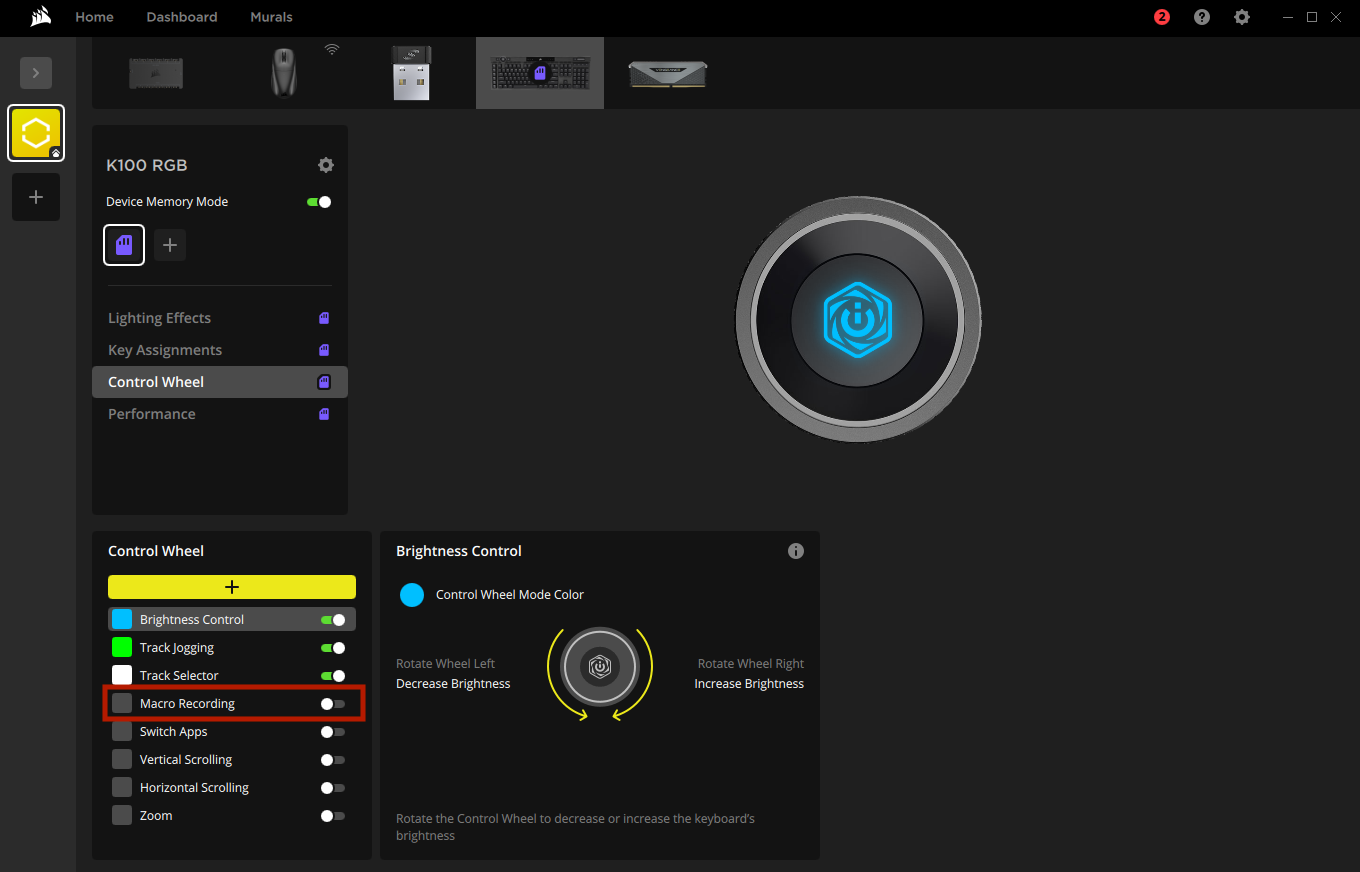The height and width of the screenshot is (872, 1360).
Task: Disable the Track Jogging toggle
Action: [x=333, y=648]
